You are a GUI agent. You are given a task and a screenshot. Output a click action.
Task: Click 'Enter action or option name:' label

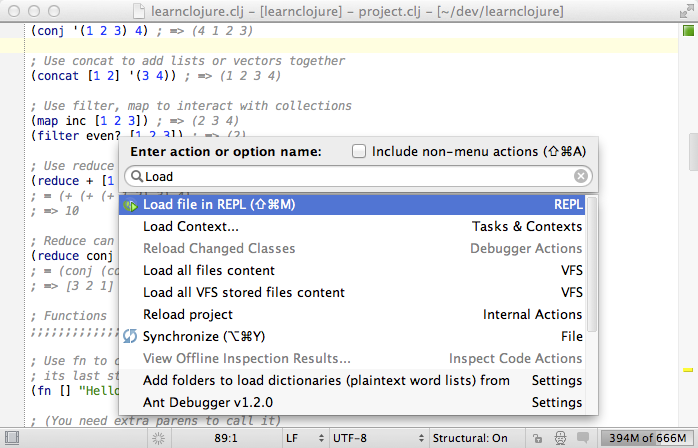(x=226, y=151)
